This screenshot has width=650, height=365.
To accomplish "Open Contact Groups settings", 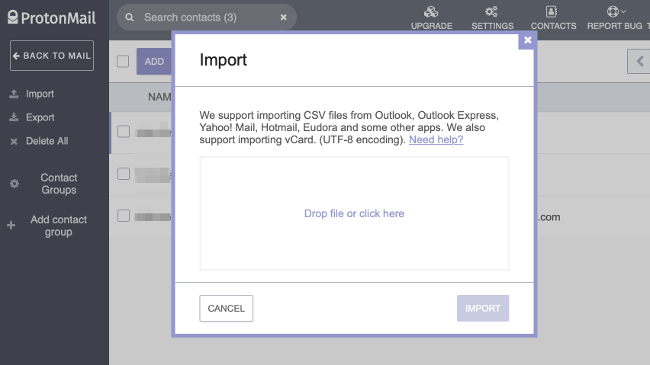I will [x=44, y=184].
